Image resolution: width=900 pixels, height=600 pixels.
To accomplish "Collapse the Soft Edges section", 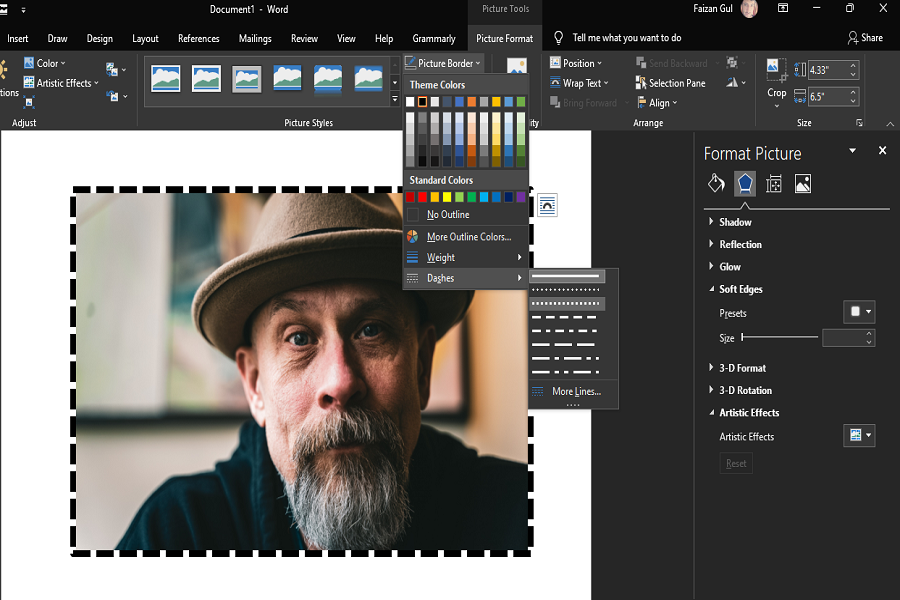I will click(741, 289).
